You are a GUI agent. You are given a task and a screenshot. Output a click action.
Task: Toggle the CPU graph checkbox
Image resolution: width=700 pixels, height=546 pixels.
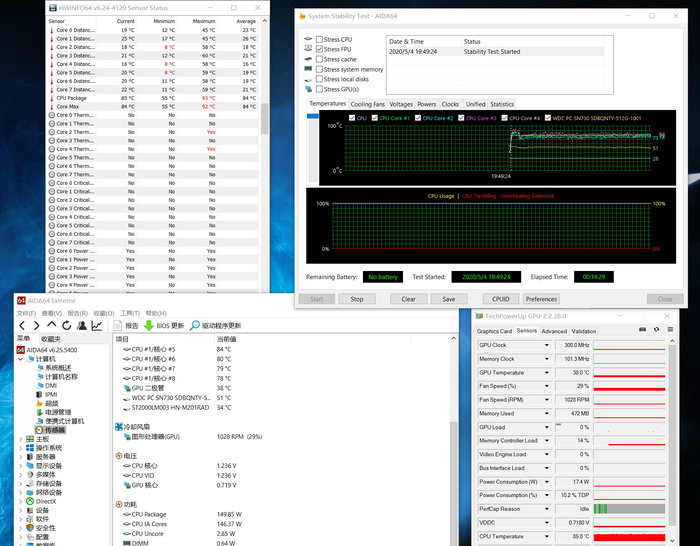click(352, 118)
